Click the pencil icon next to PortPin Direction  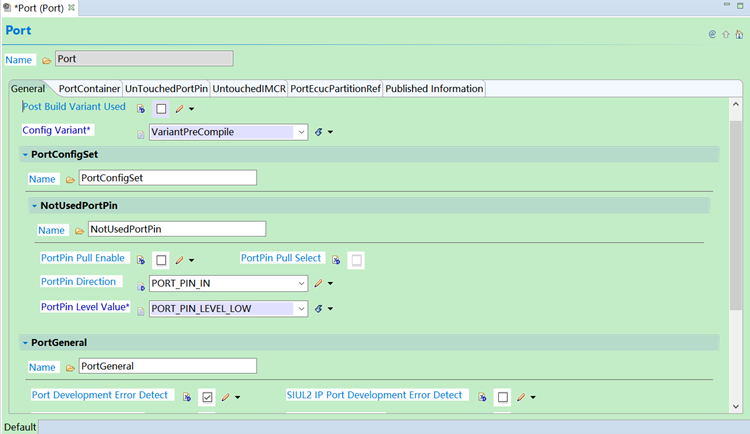coord(319,283)
